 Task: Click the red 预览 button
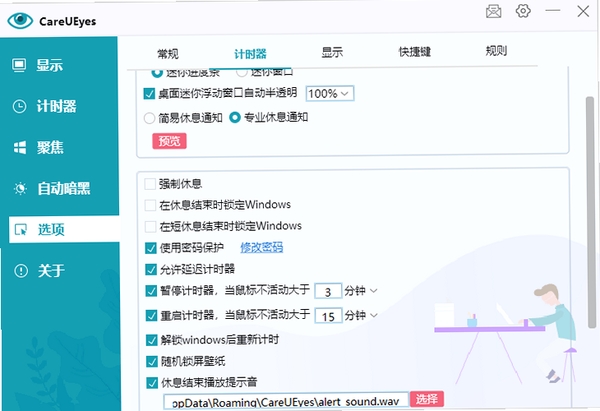click(x=169, y=141)
